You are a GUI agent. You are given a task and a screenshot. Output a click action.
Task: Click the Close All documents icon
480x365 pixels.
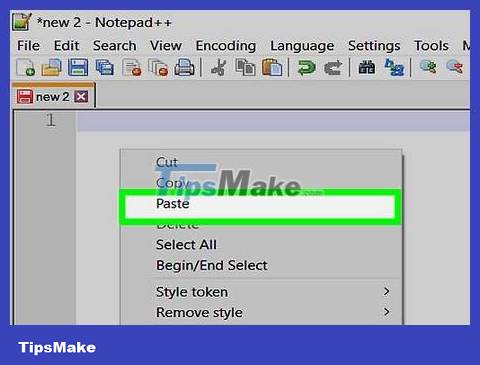click(x=158, y=67)
